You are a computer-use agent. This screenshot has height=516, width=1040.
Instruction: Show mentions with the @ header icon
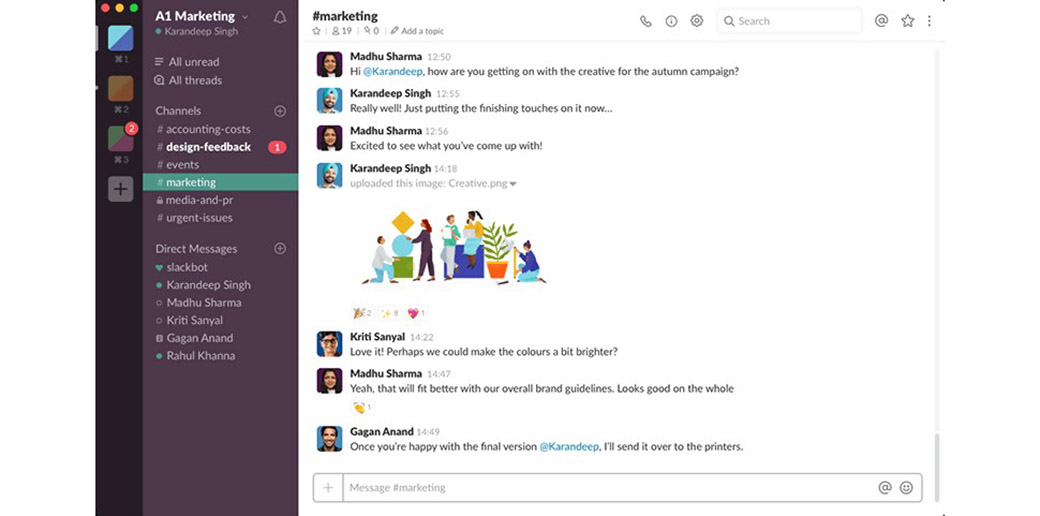(881, 20)
